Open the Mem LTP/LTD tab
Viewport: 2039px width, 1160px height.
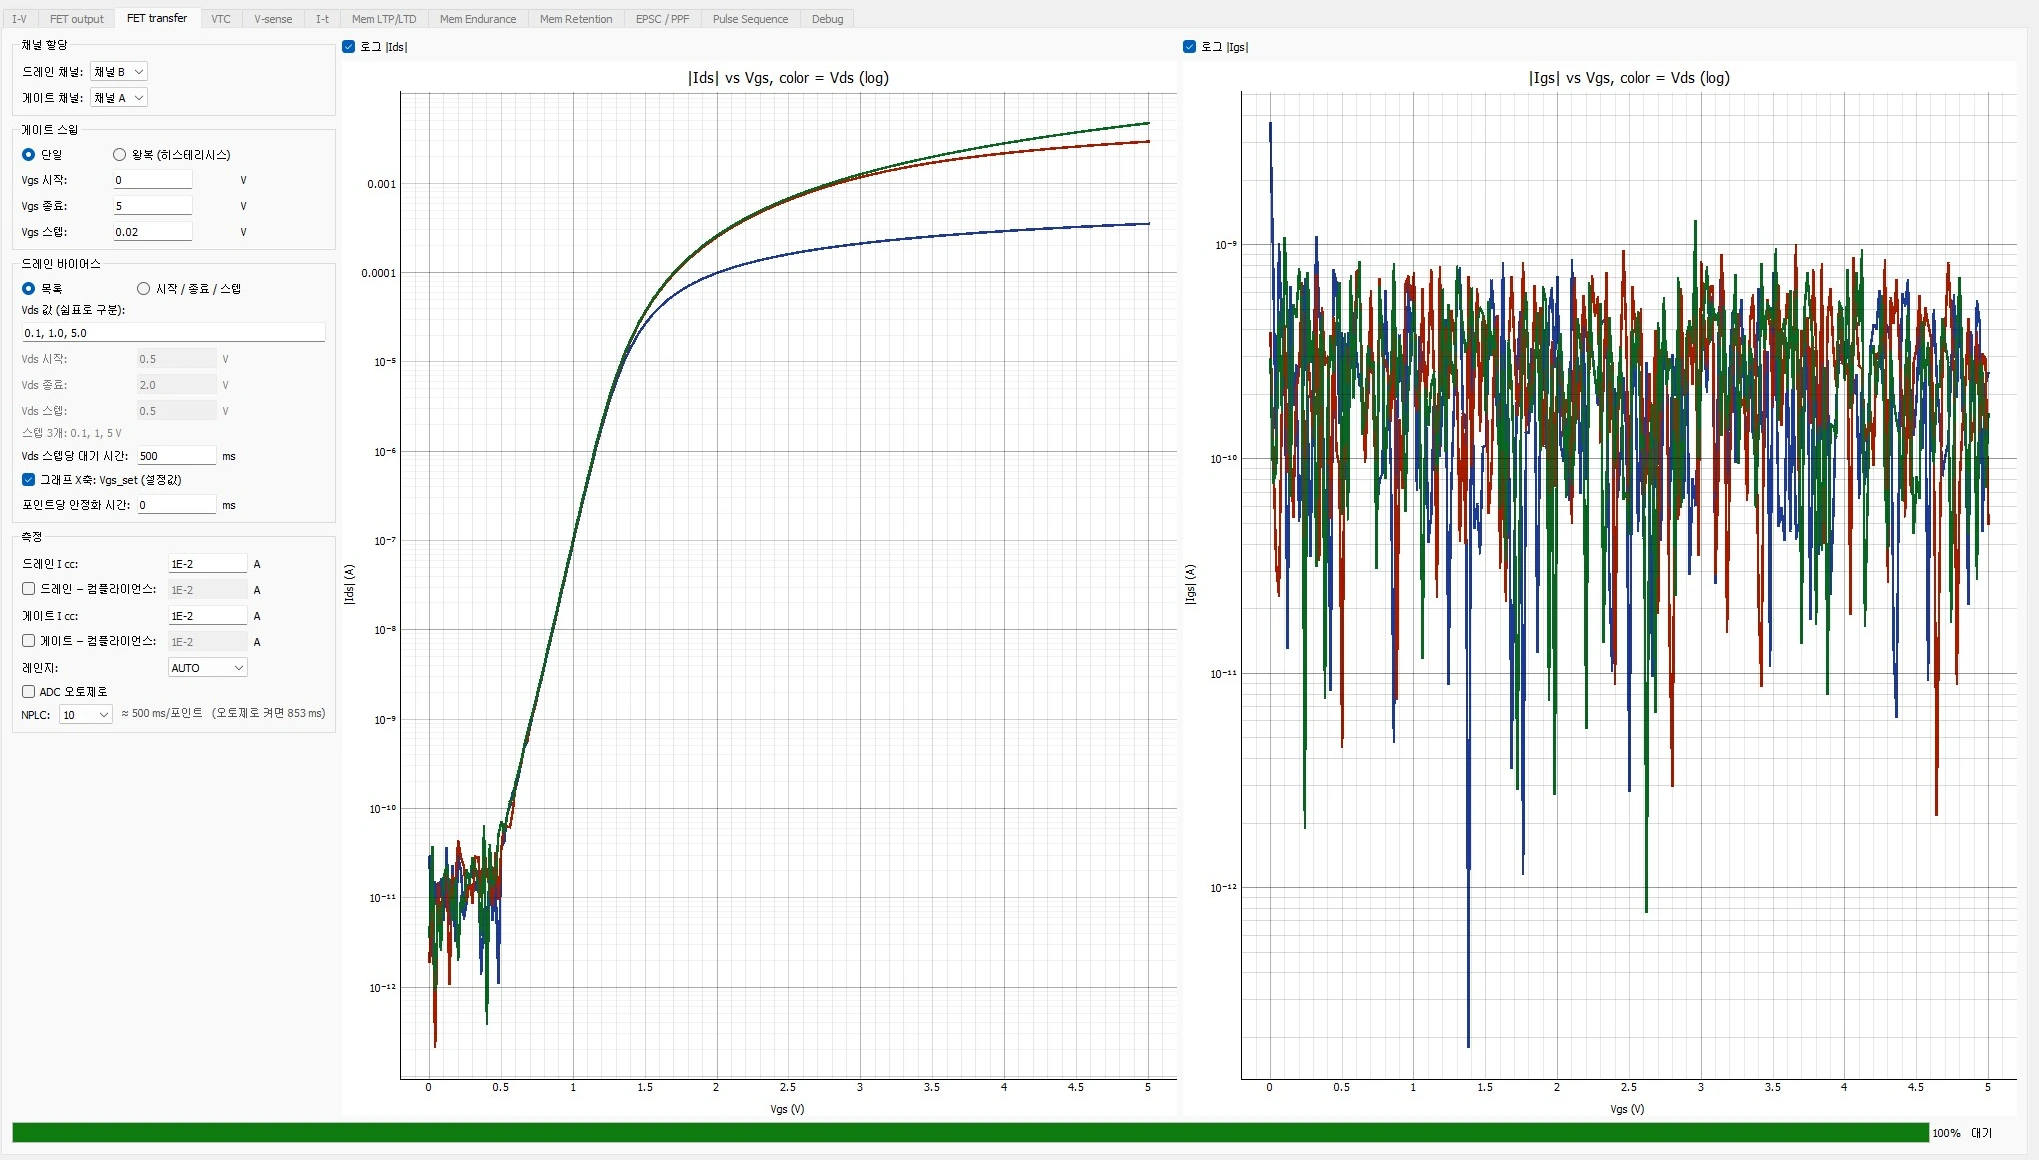pyautogui.click(x=384, y=19)
